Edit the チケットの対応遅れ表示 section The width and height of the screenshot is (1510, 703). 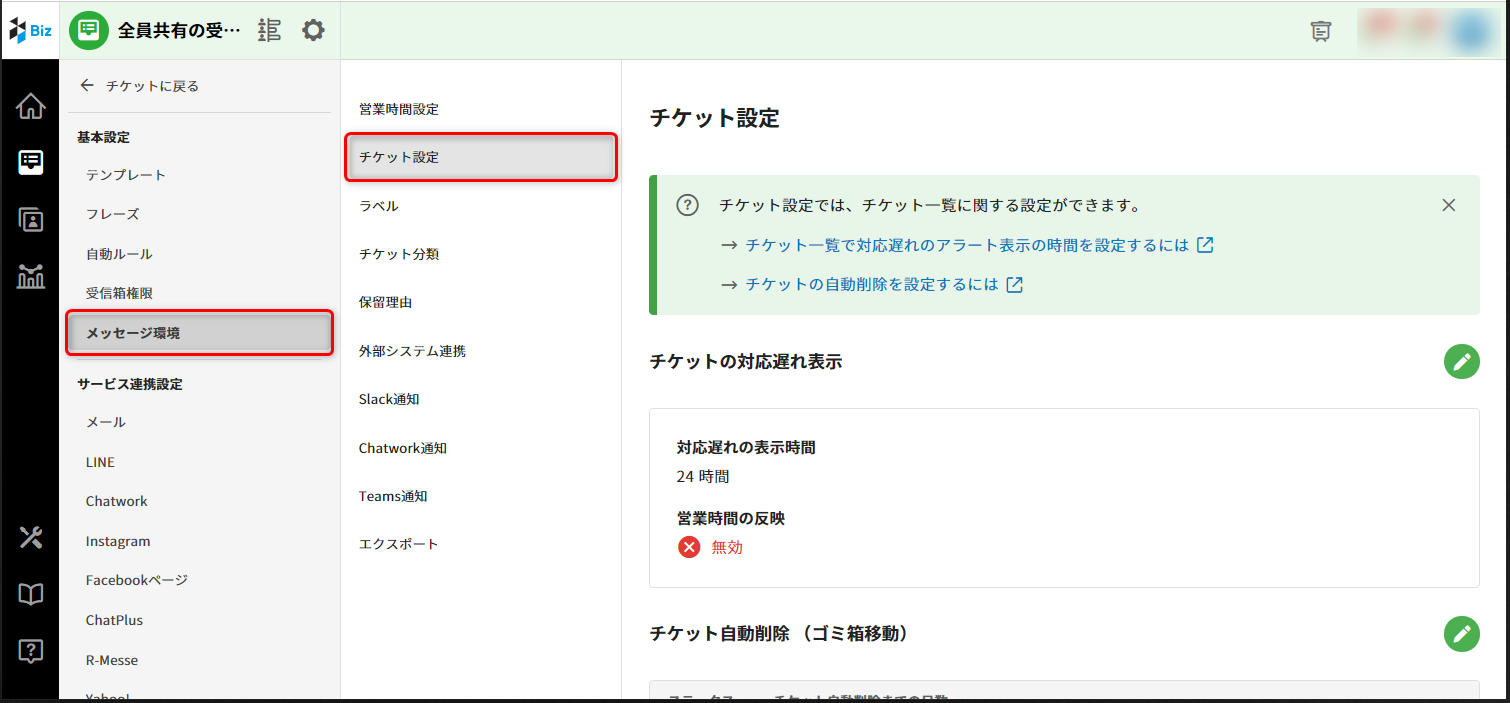click(1461, 361)
